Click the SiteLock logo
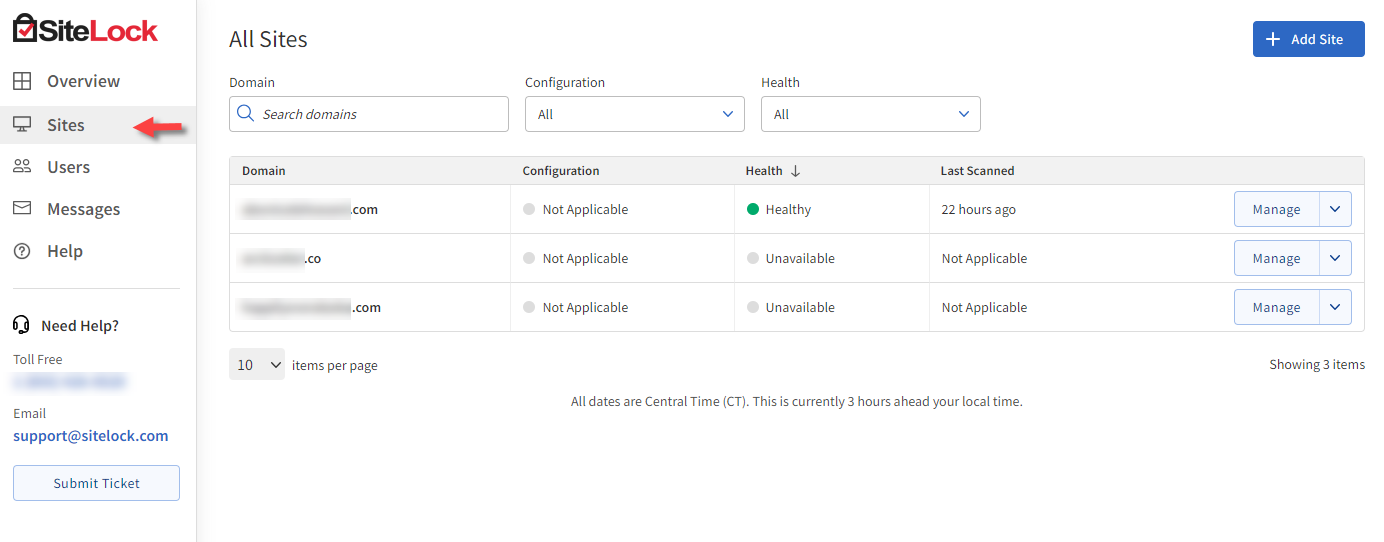Screen dimensions: 1384x542 (85, 30)
